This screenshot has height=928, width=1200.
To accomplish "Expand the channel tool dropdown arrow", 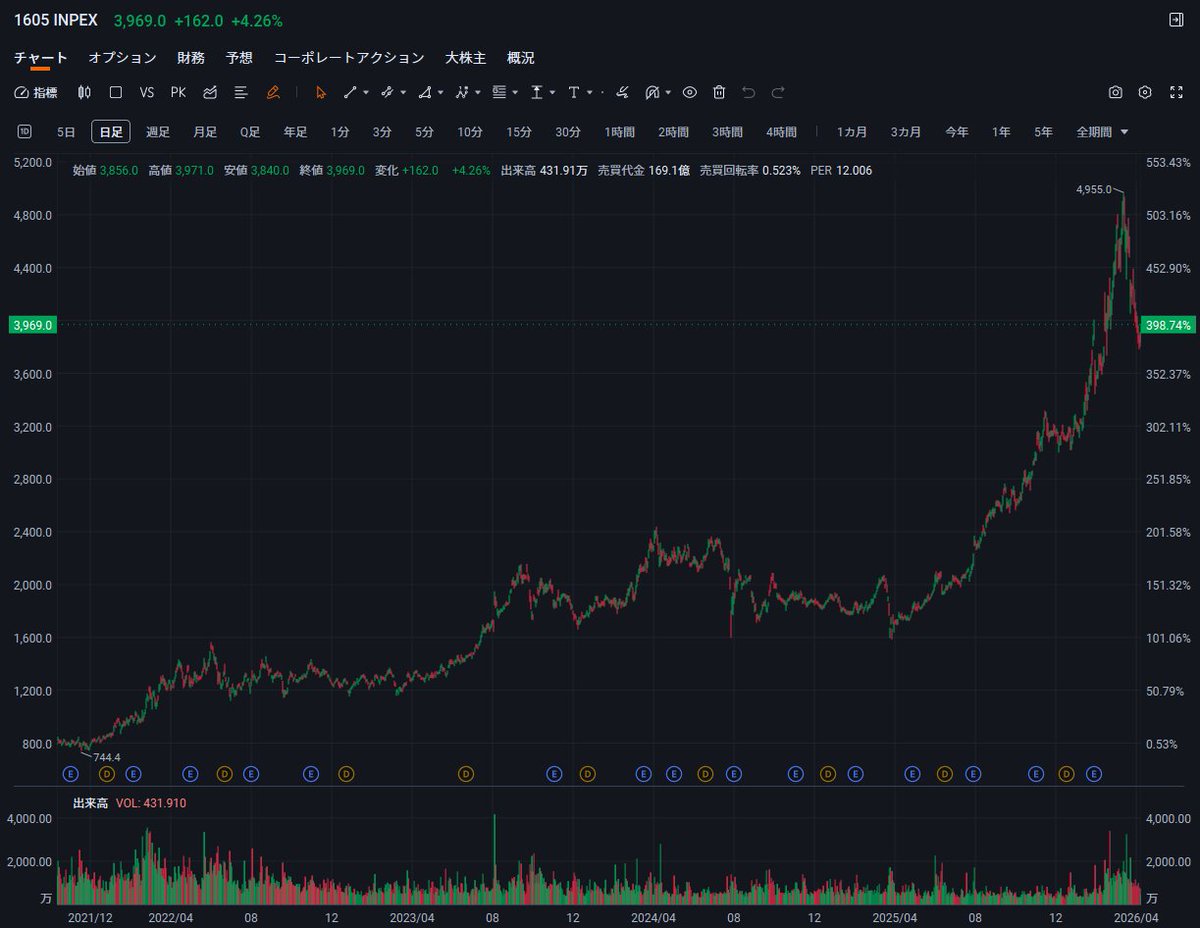I will [403, 92].
